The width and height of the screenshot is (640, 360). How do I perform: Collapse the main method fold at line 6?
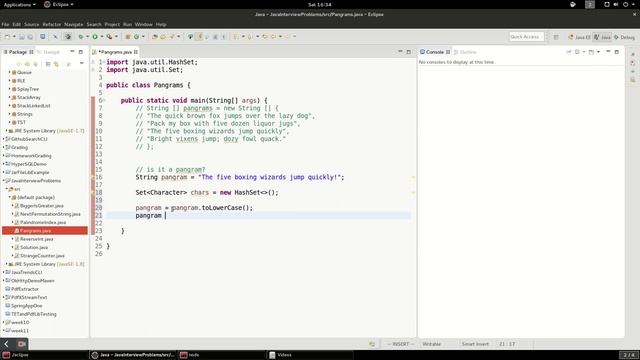tap(104, 100)
